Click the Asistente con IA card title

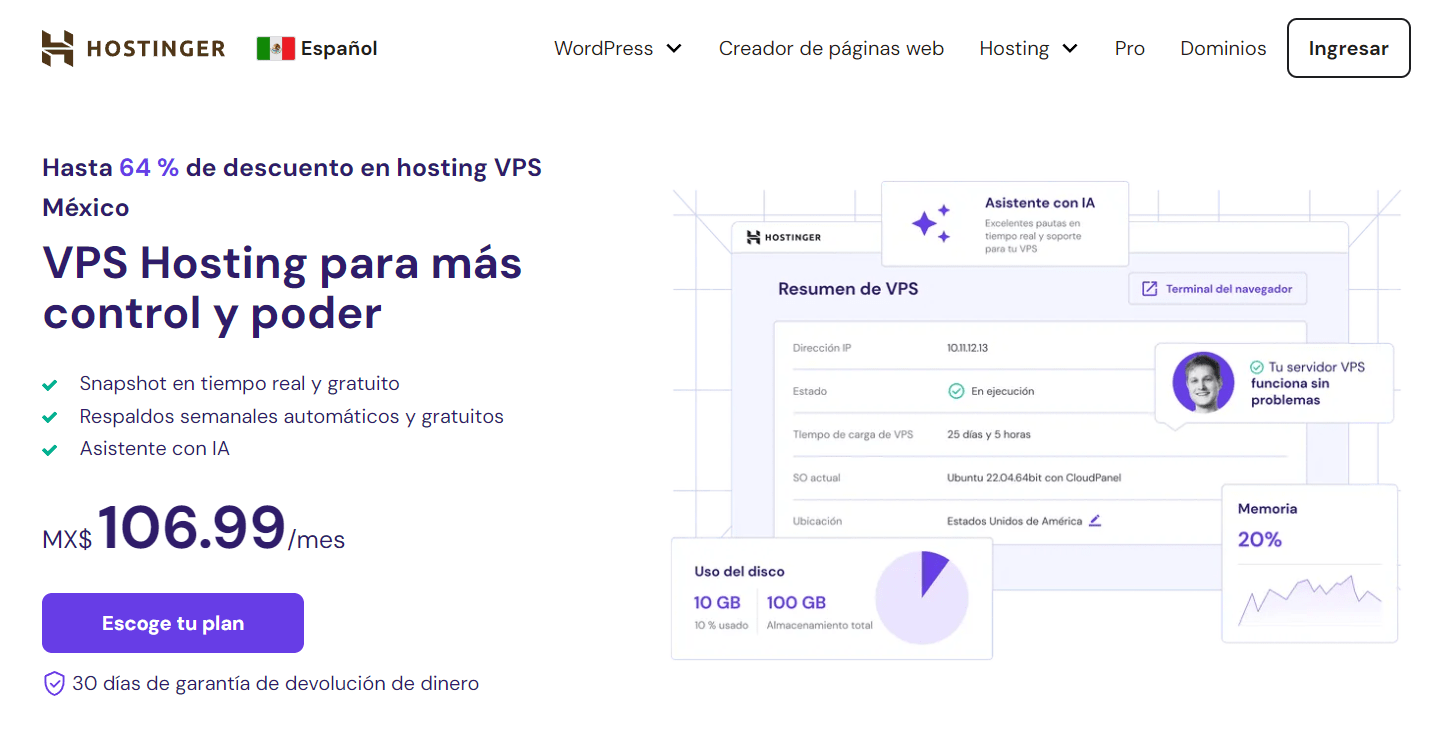point(1040,203)
